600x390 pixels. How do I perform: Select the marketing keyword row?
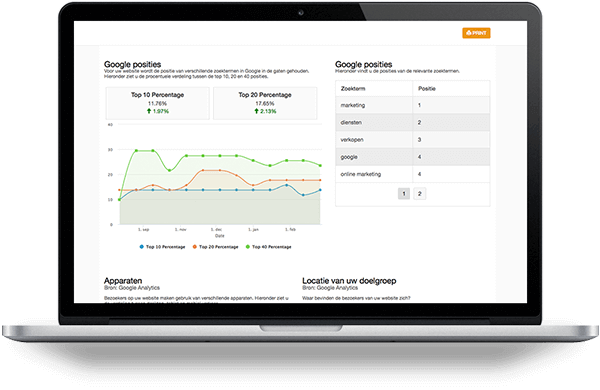point(412,105)
